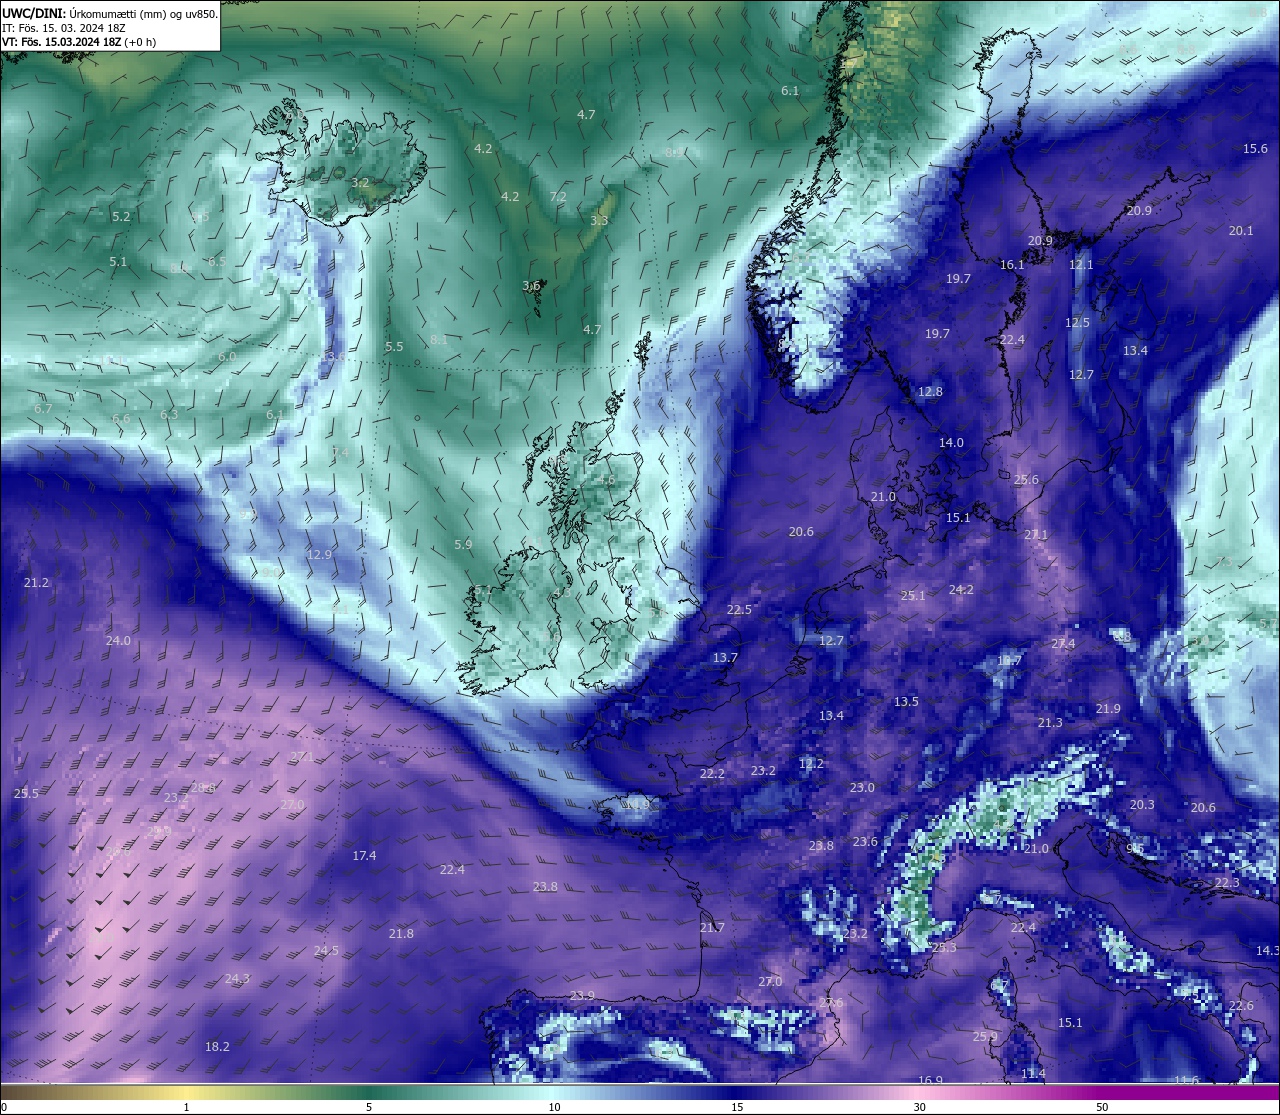Viewport: 1280px width, 1115px height.
Task: Click the 22.2 value over France
Action: 712,774
